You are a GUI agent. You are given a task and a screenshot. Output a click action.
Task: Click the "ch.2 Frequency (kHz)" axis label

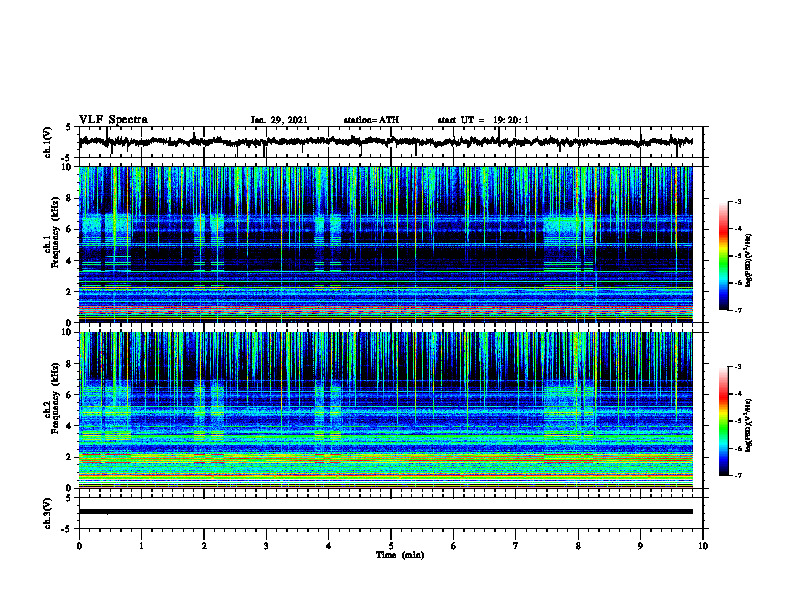(53, 397)
